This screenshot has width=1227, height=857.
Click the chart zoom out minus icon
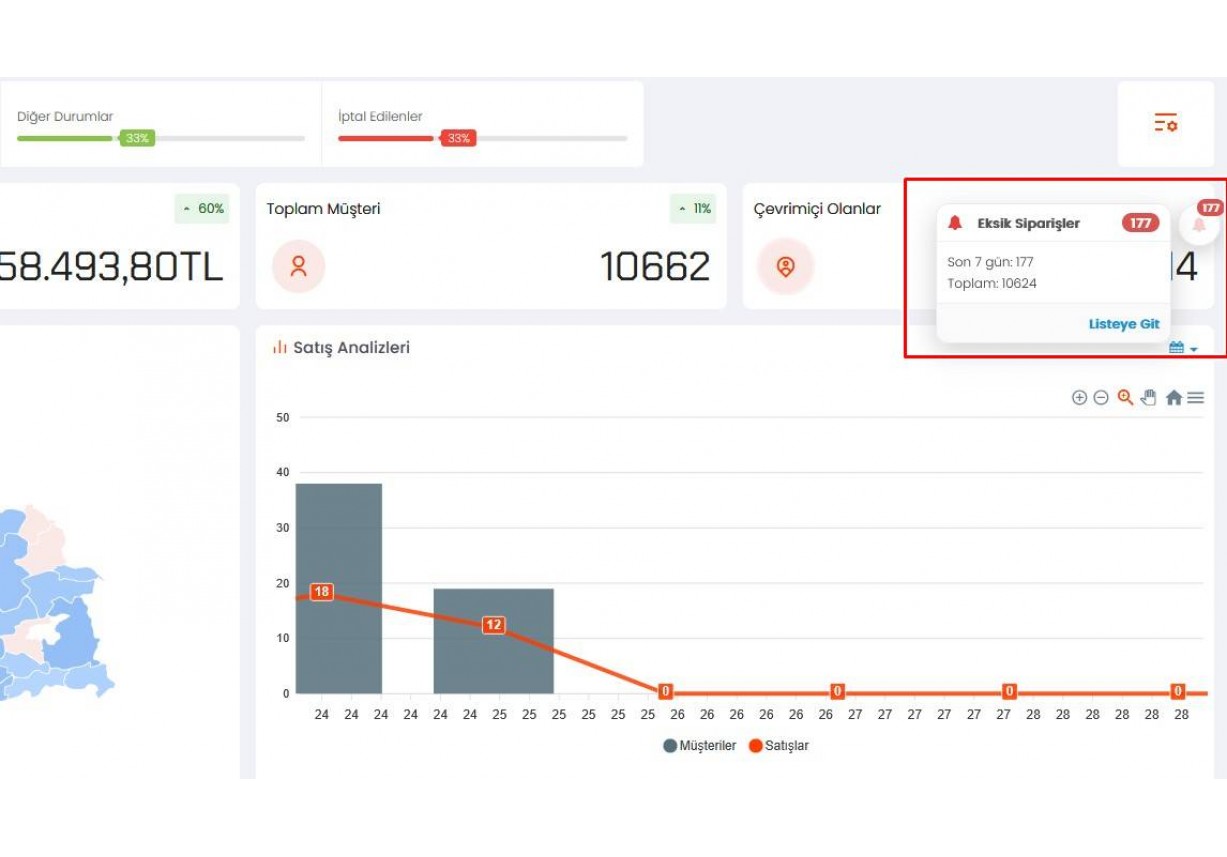pos(1101,398)
